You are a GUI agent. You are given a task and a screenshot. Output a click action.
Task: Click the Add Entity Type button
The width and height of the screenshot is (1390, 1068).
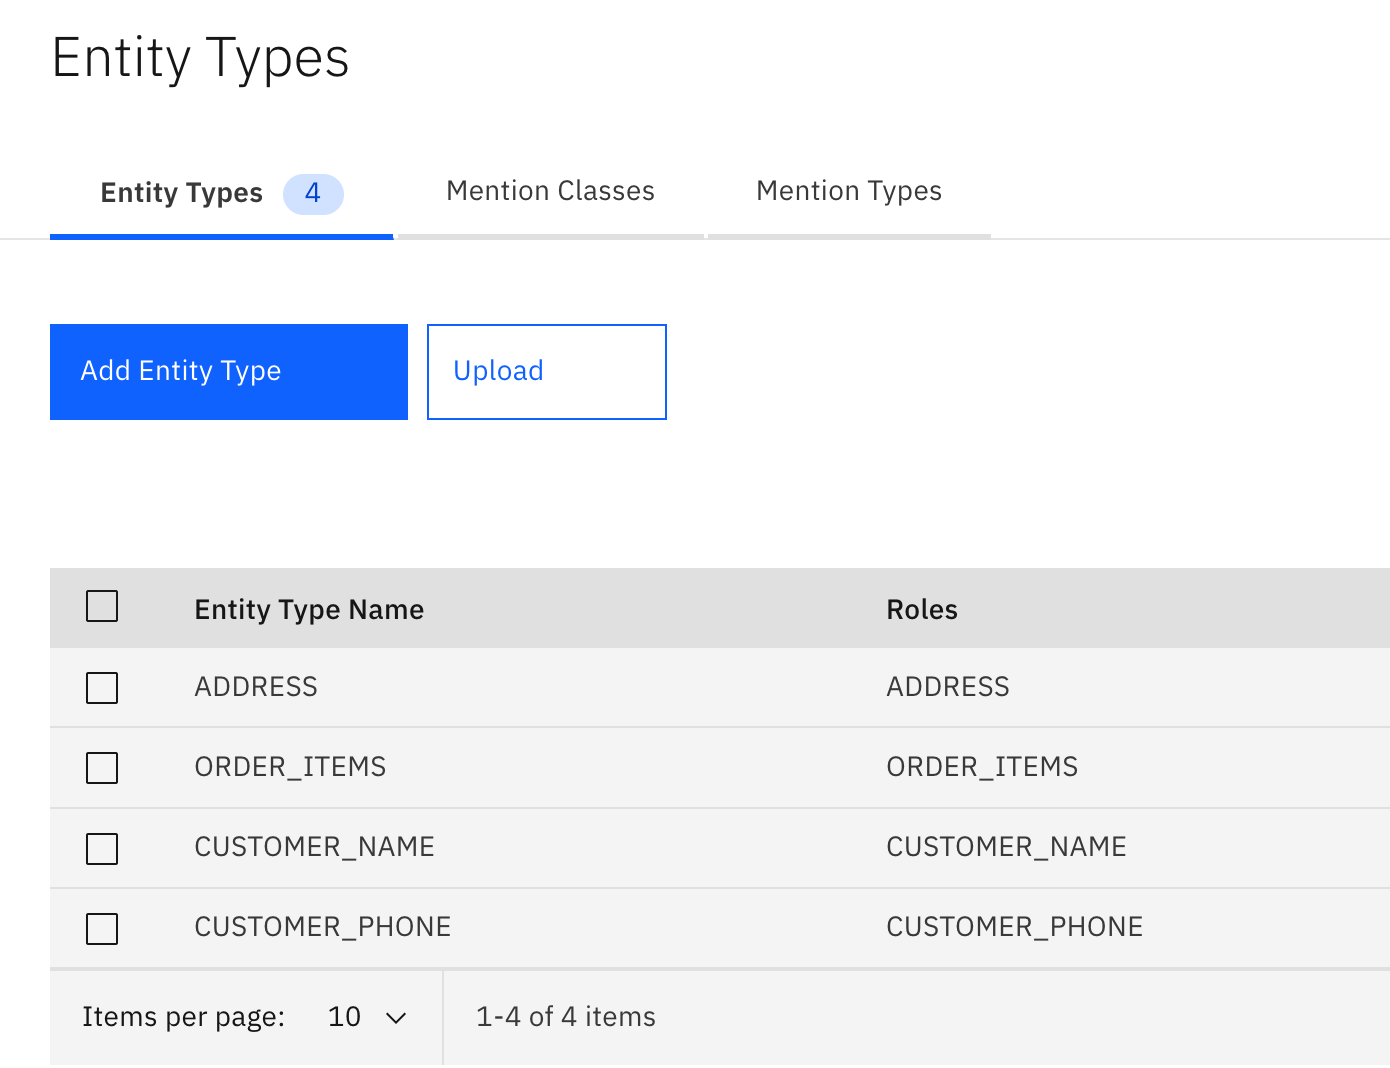pos(229,372)
